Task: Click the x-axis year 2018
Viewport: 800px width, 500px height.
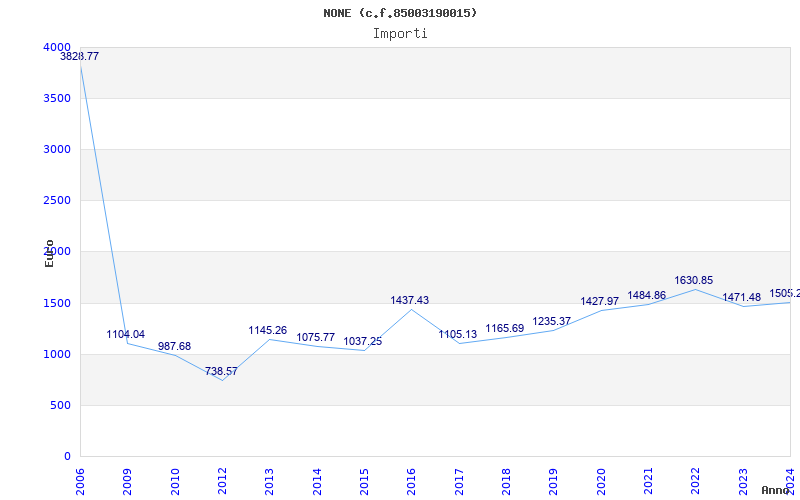Action: pyautogui.click(x=506, y=482)
